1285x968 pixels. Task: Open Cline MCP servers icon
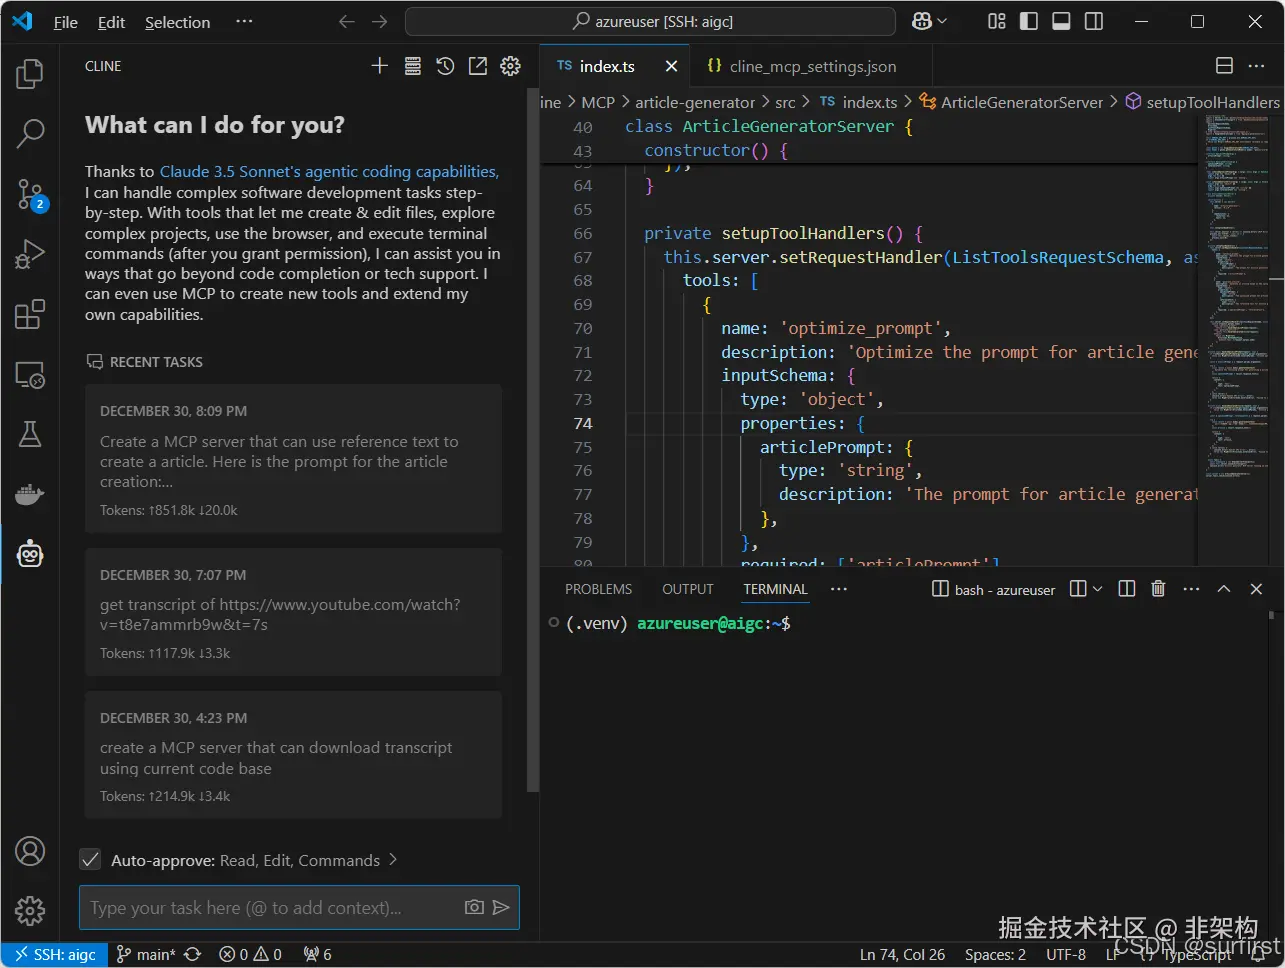point(412,66)
